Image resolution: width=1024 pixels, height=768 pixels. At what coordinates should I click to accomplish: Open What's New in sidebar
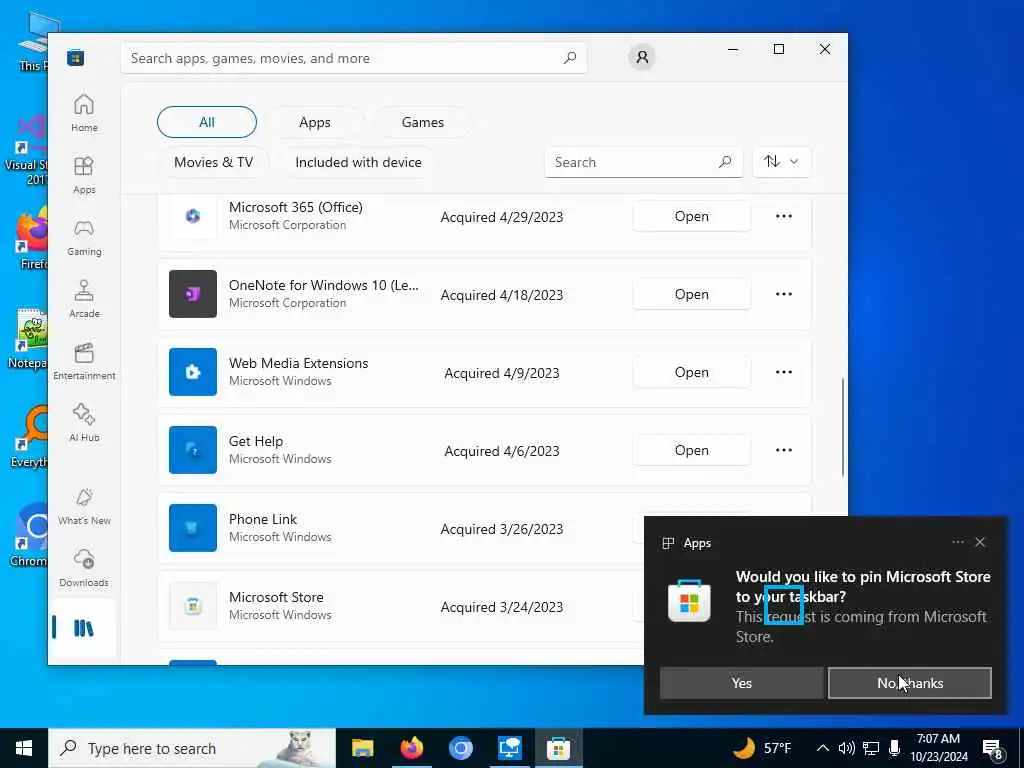(84, 506)
